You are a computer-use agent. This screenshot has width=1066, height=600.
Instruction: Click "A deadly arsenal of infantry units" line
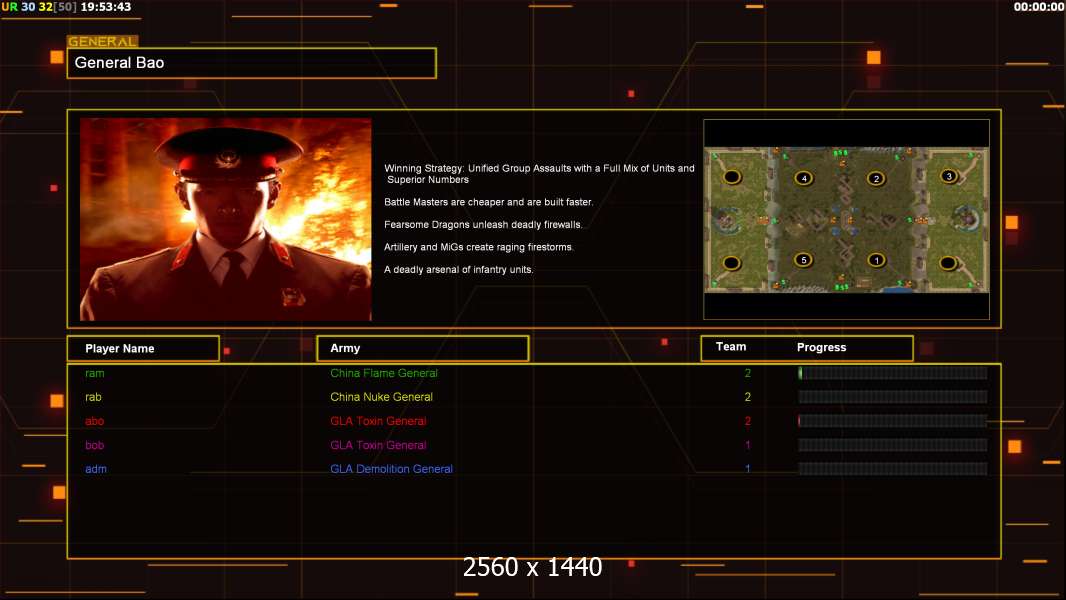[x=458, y=269]
